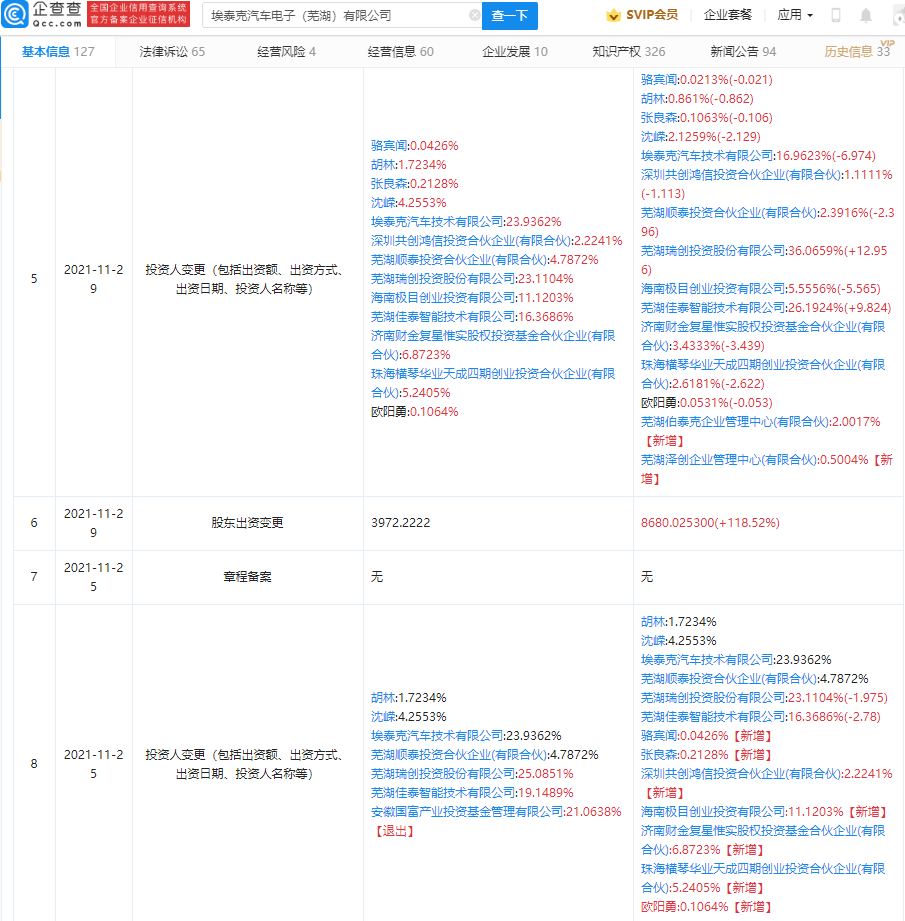Open SVIP会员 membership page
This screenshot has height=921, width=905.
(x=652, y=15)
